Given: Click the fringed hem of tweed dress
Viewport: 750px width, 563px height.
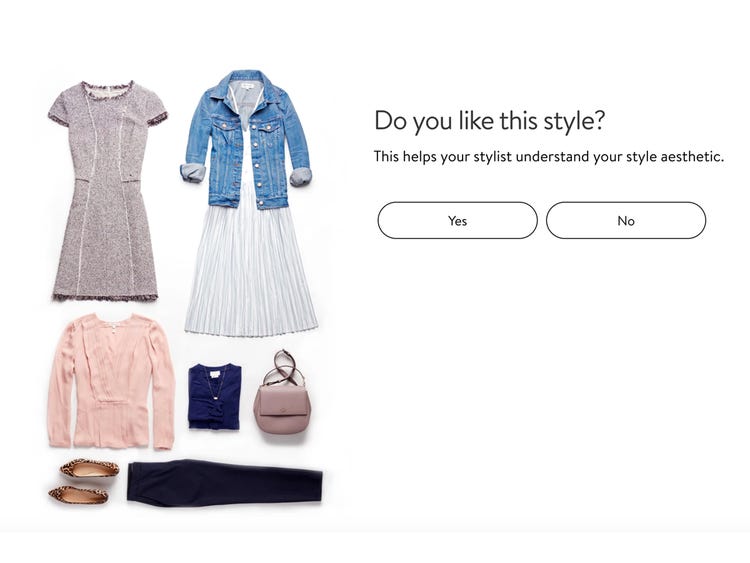Looking at the screenshot, I should coord(105,297).
